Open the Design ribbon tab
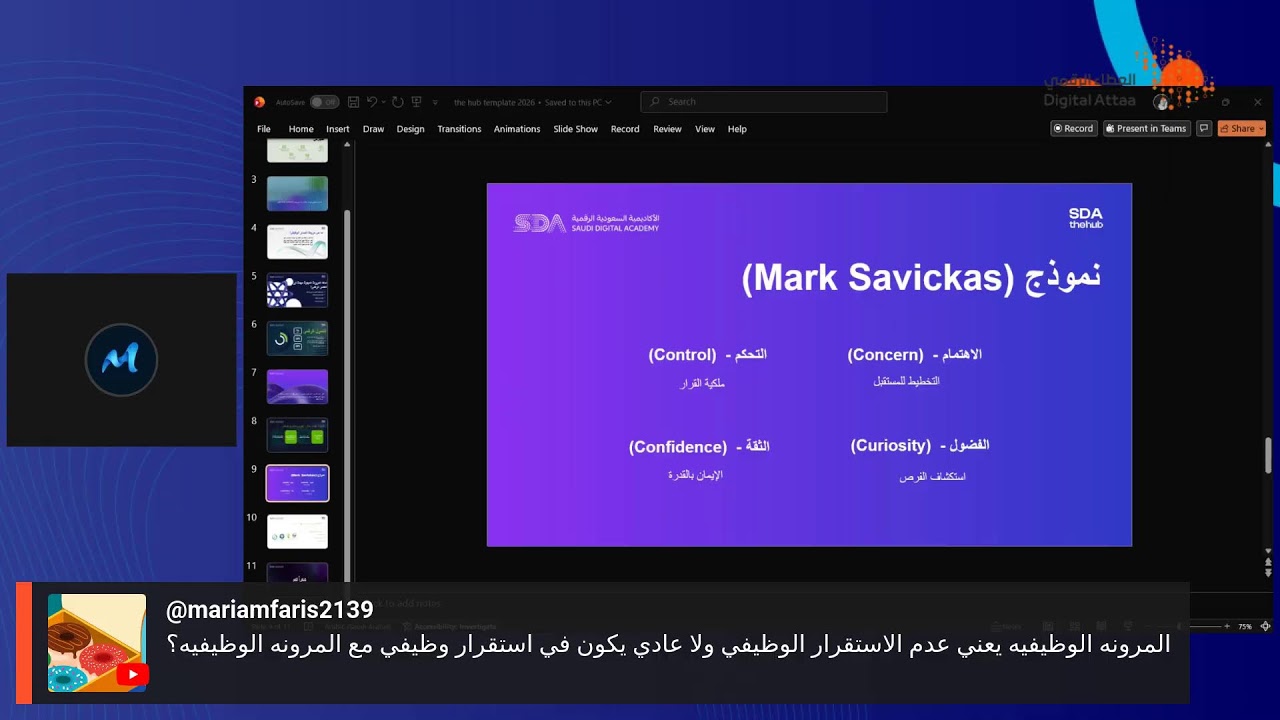The width and height of the screenshot is (1280, 720). pyautogui.click(x=410, y=129)
